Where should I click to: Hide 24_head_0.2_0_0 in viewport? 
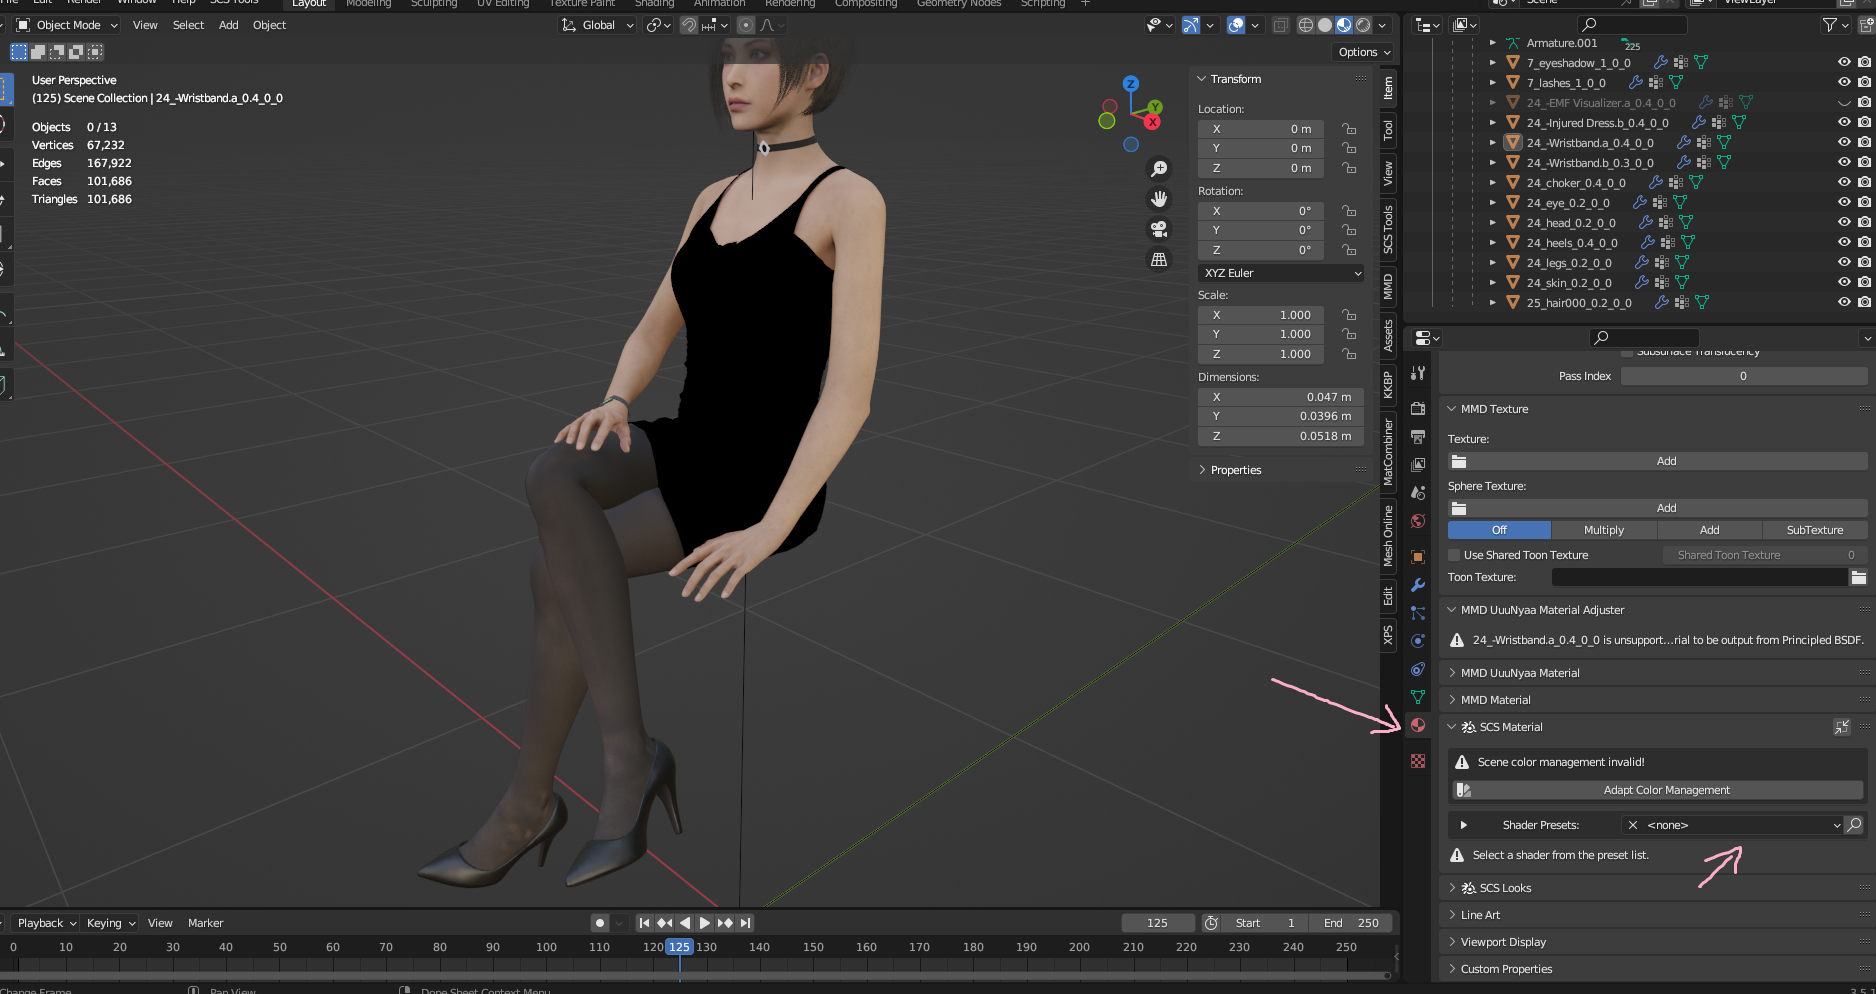point(1844,222)
